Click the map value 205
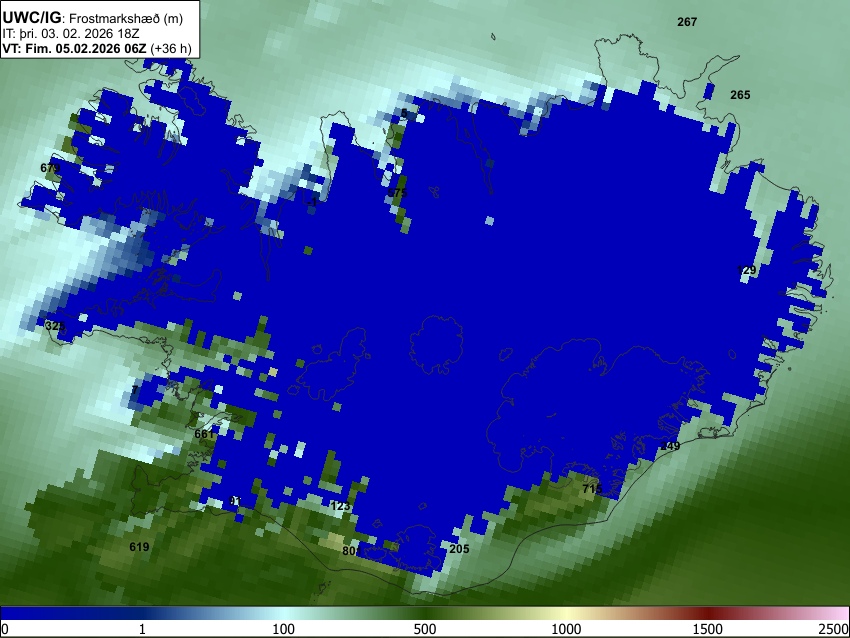 pos(459,549)
